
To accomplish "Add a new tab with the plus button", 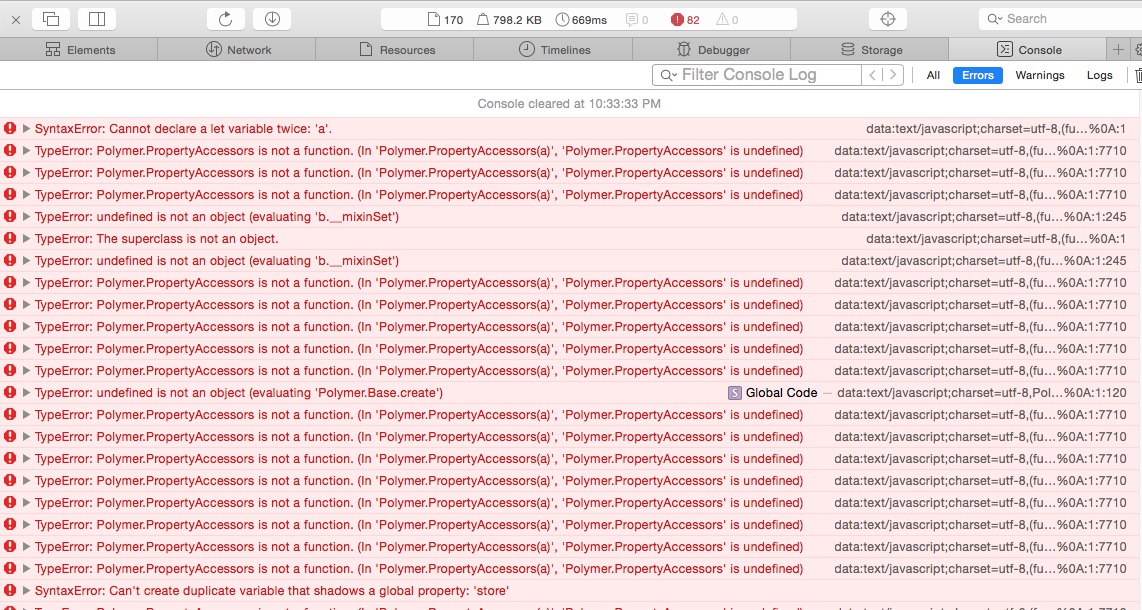I will pos(1117,49).
